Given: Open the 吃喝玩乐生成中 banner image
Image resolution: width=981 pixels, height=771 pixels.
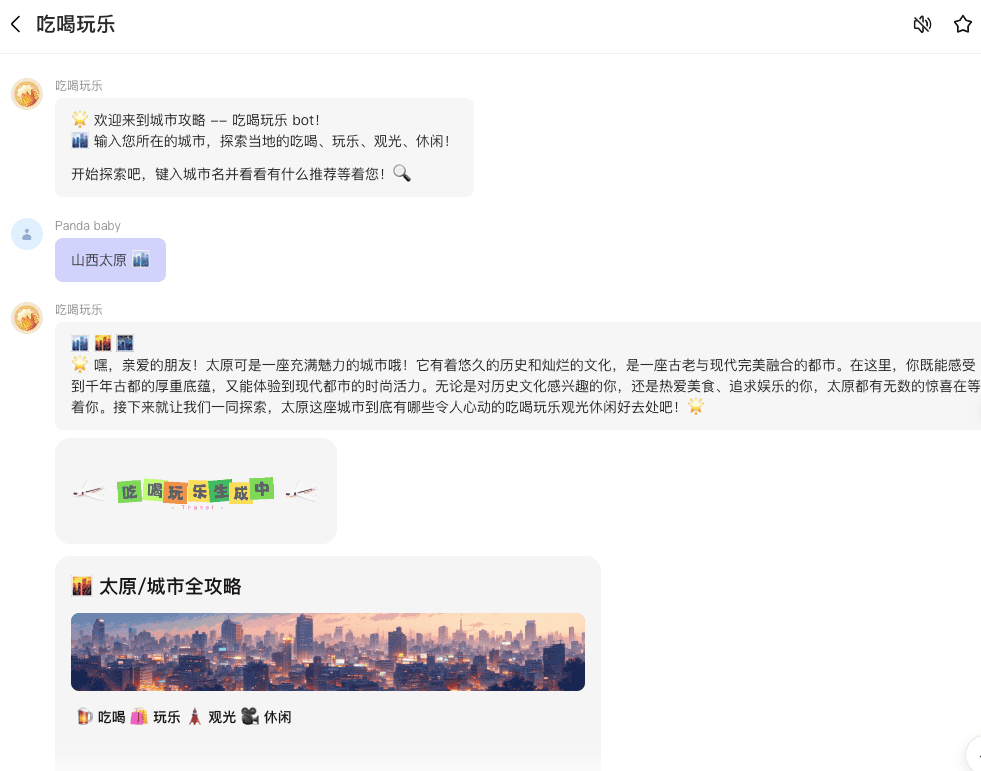Looking at the screenshot, I should pos(195,491).
